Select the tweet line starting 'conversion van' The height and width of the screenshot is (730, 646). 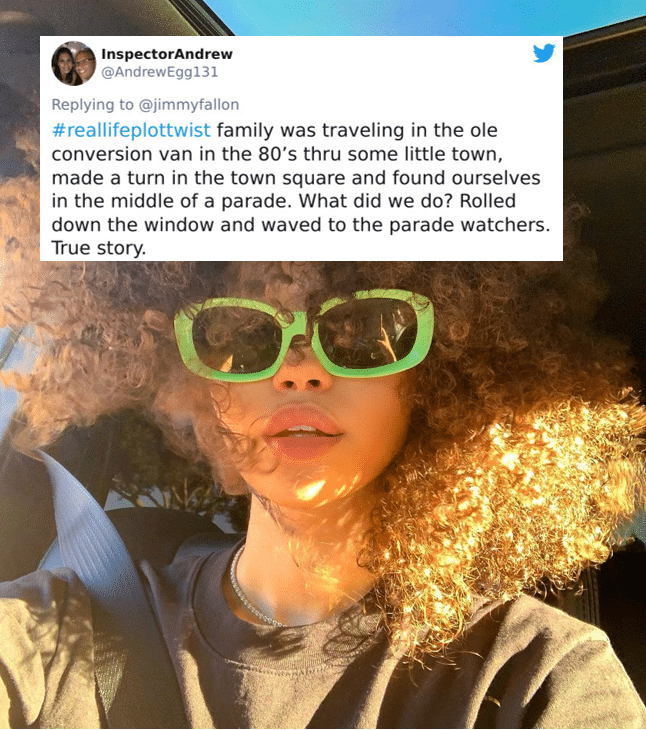pyautogui.click(x=277, y=154)
